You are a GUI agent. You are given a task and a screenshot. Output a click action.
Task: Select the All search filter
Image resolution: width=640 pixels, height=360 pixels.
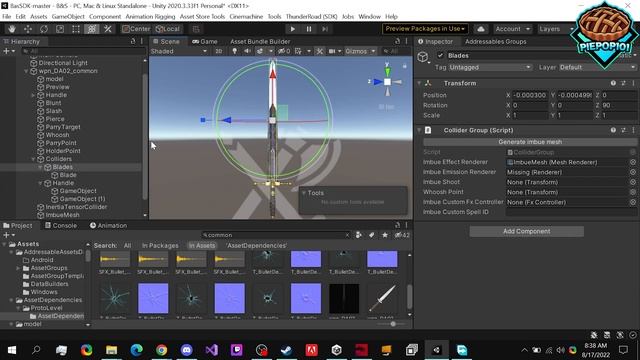127,246
